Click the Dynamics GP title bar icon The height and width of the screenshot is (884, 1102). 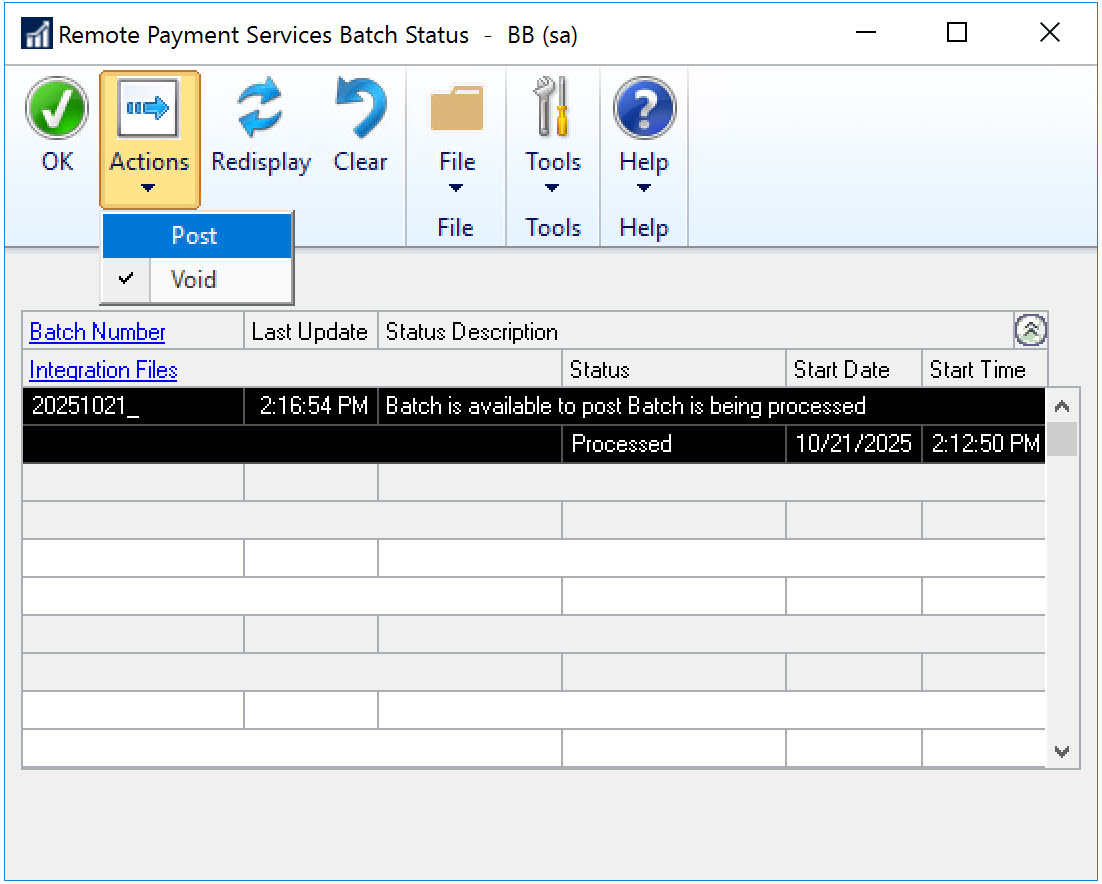(36, 35)
